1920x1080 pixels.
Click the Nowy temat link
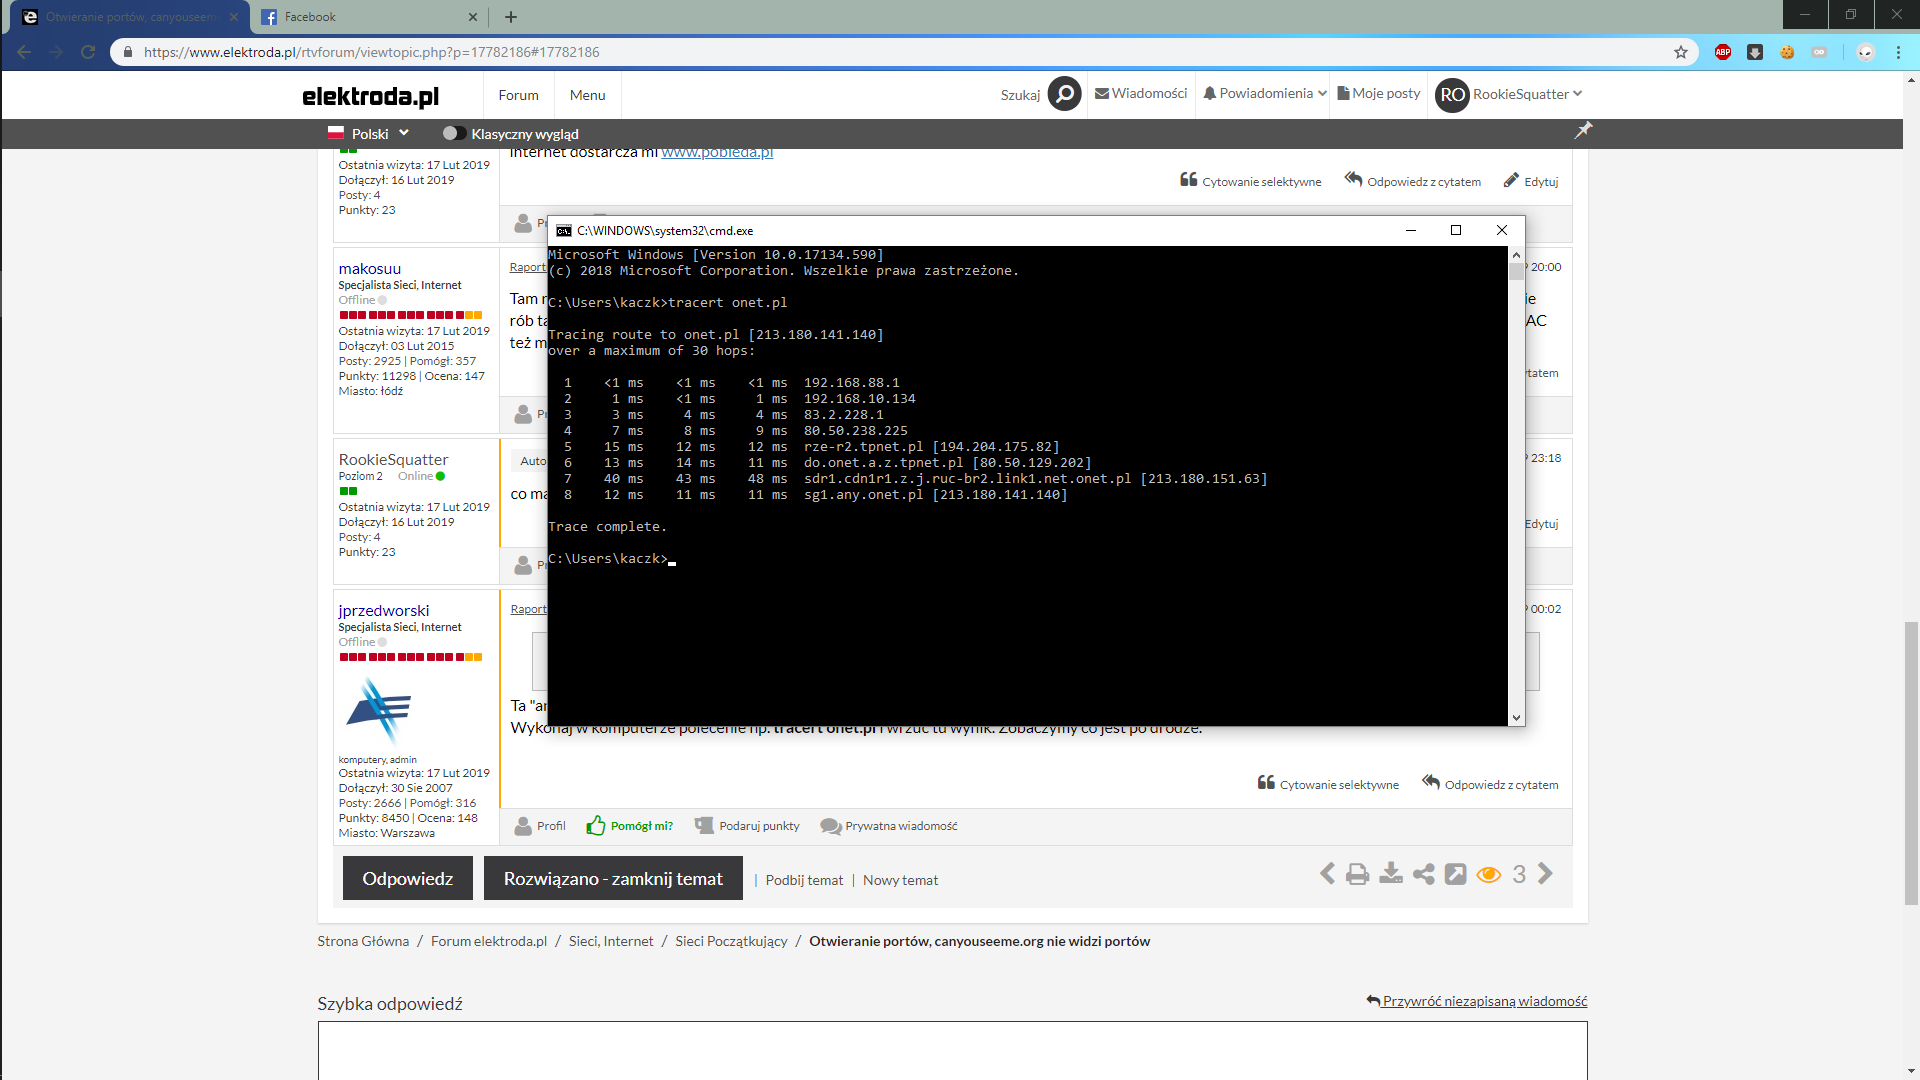[x=900, y=880]
